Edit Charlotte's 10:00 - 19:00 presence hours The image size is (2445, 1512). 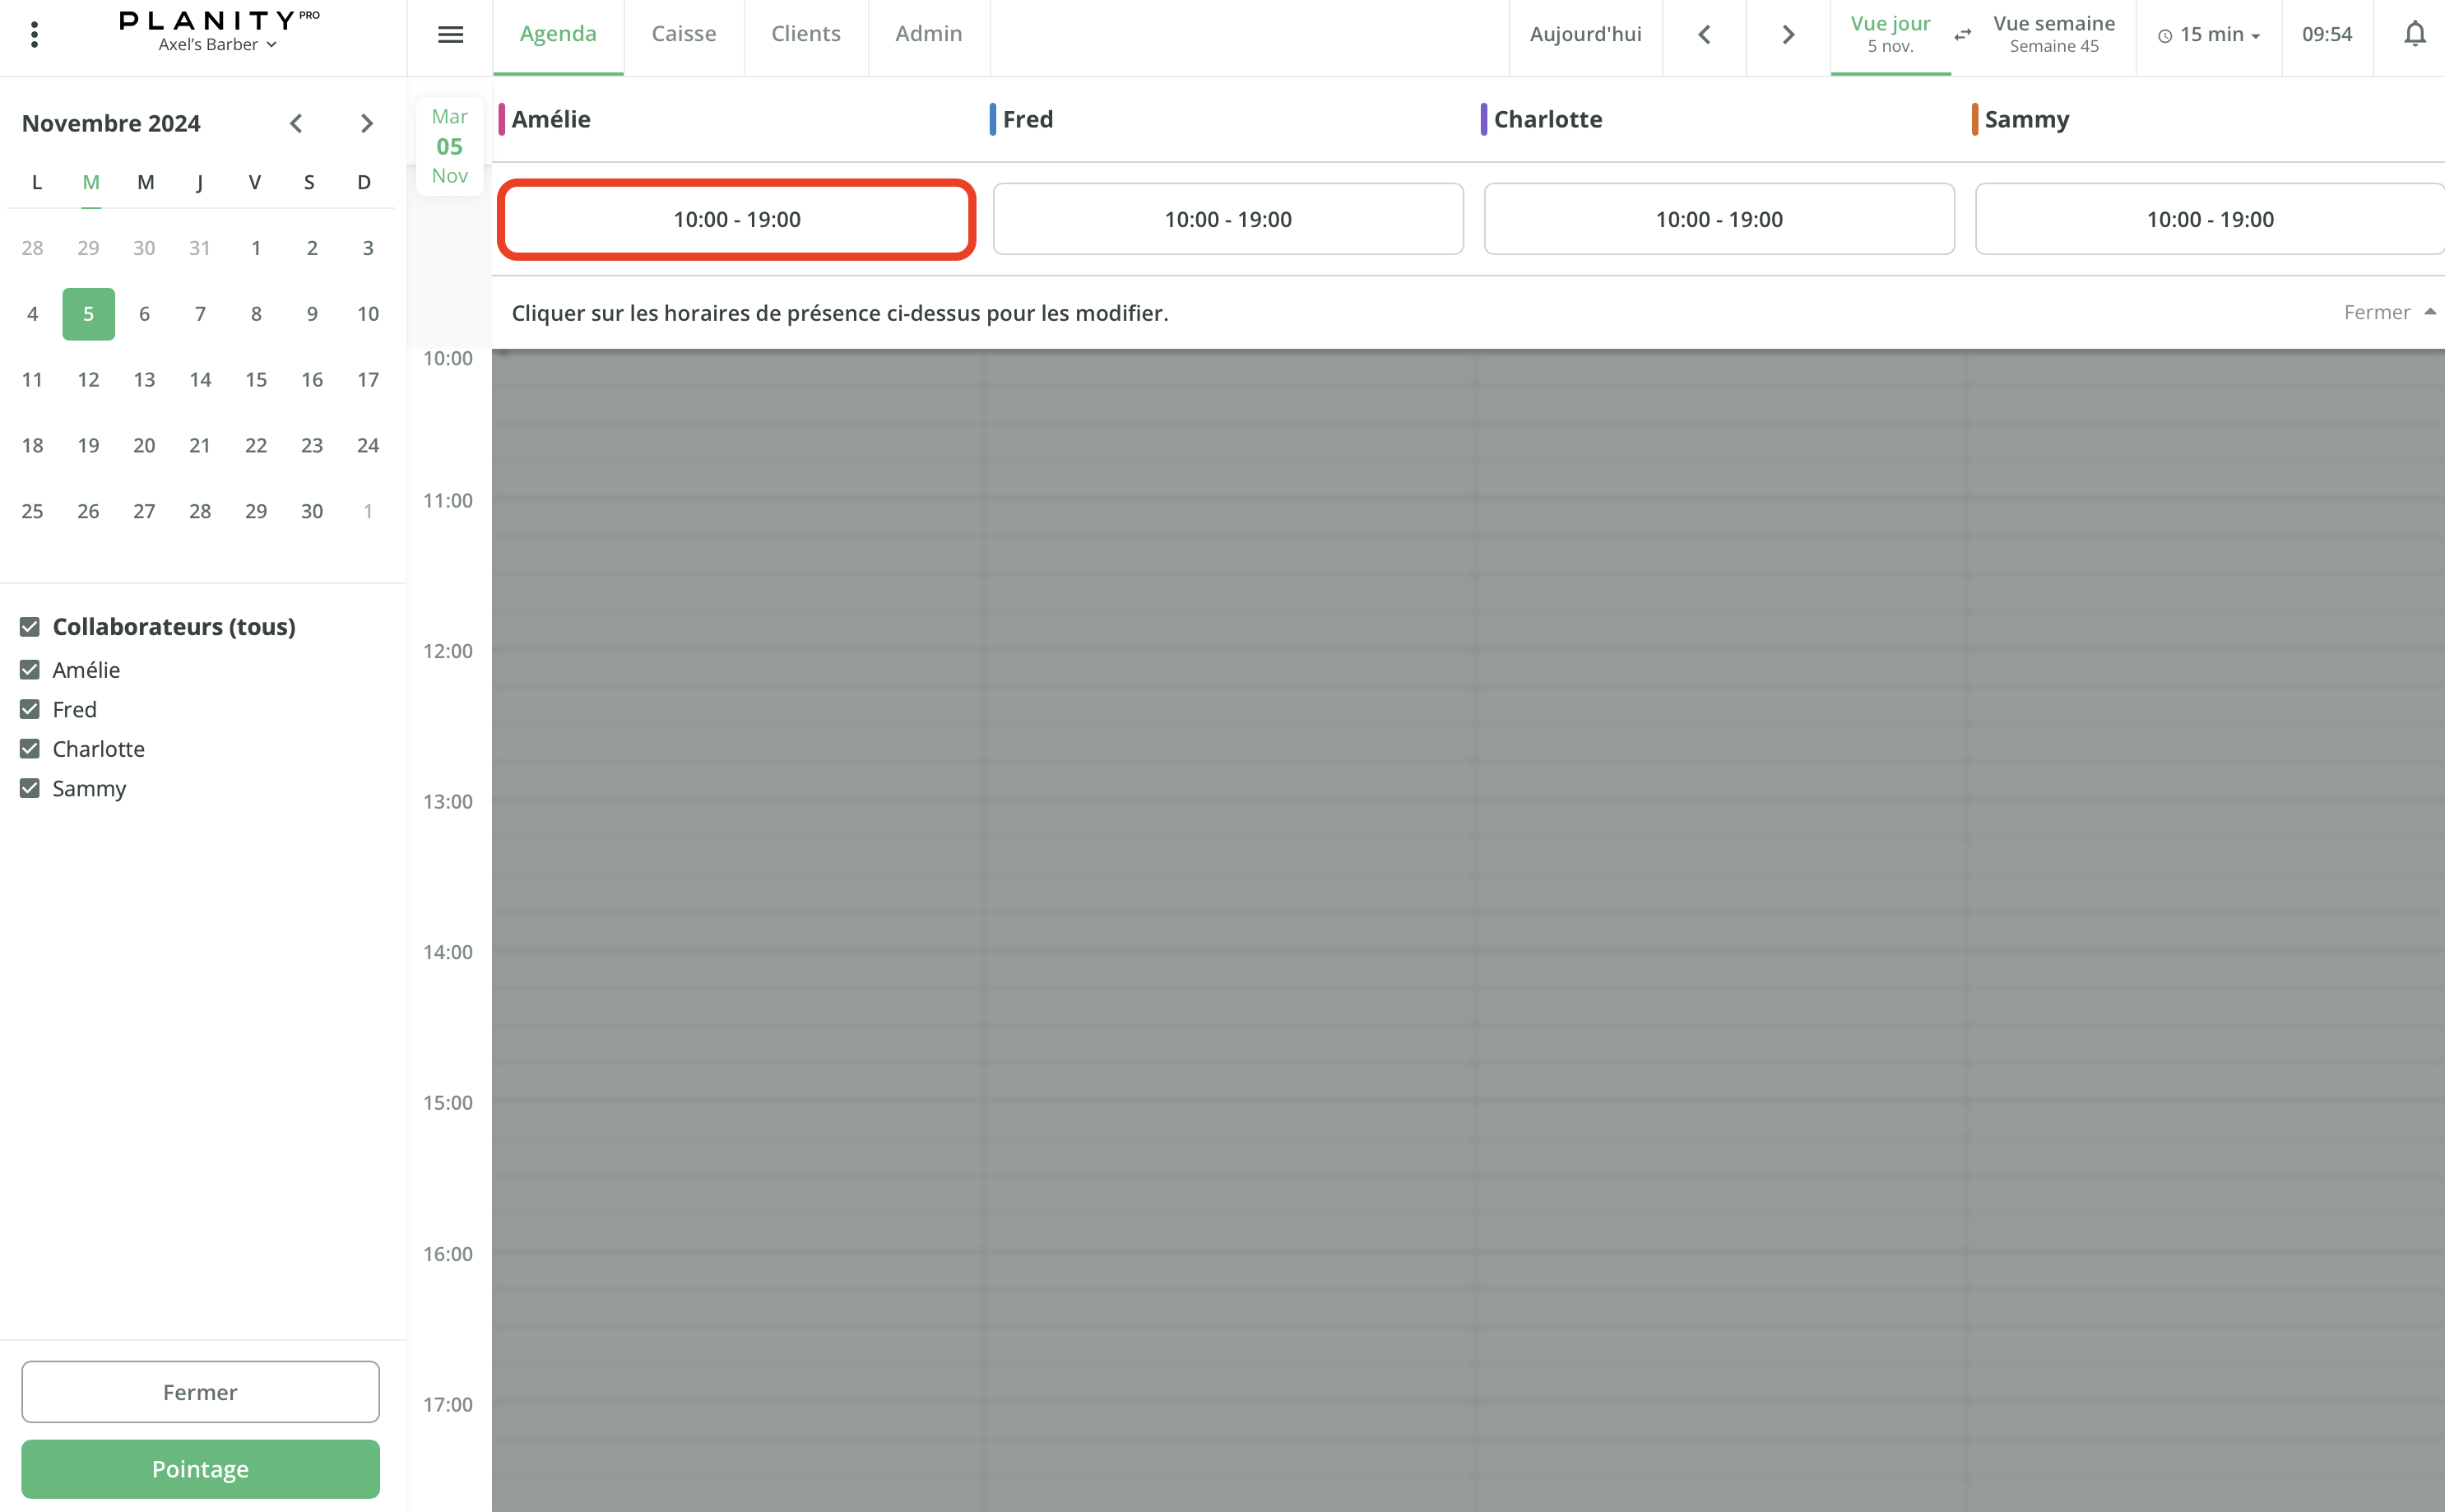(x=1718, y=219)
